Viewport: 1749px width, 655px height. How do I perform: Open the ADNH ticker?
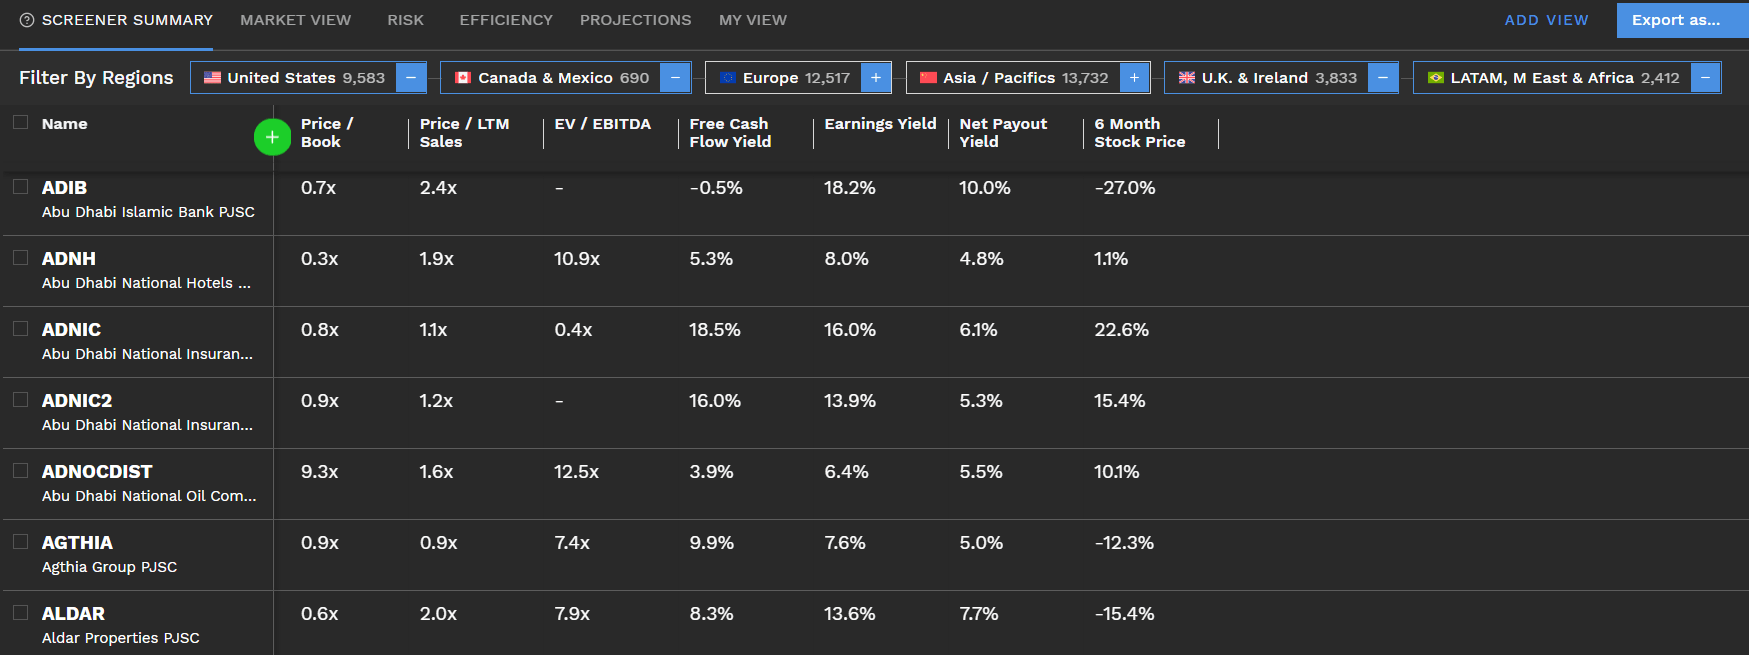coord(69,259)
